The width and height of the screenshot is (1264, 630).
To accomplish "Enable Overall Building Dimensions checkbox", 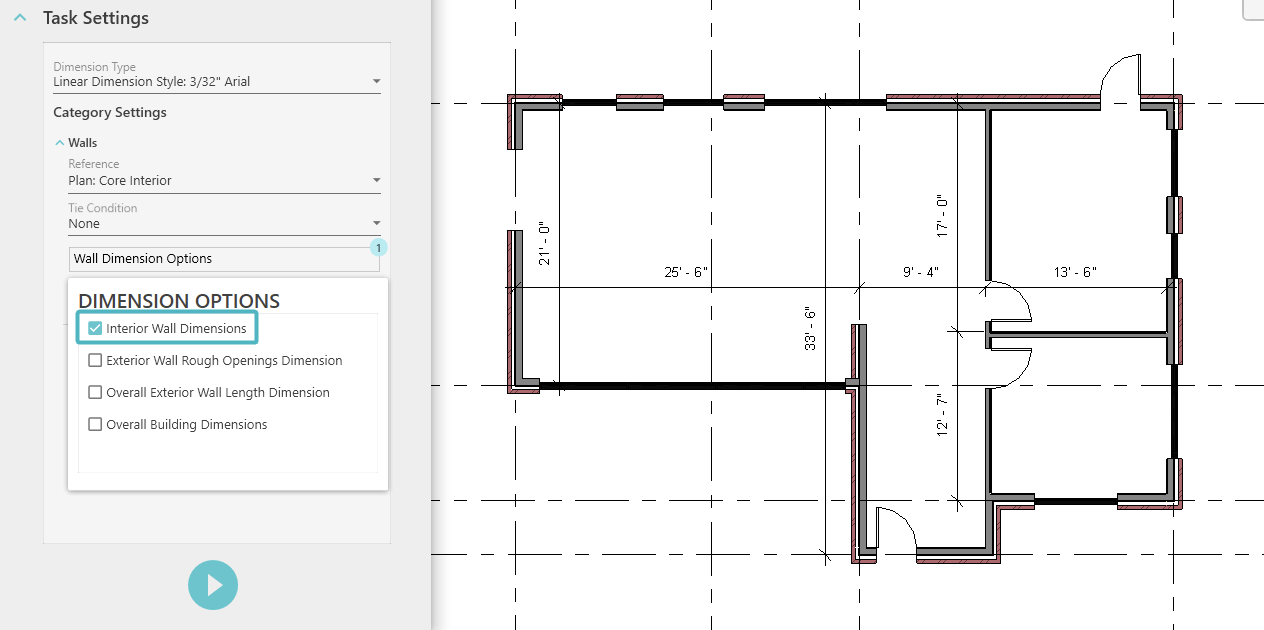I will [x=95, y=424].
